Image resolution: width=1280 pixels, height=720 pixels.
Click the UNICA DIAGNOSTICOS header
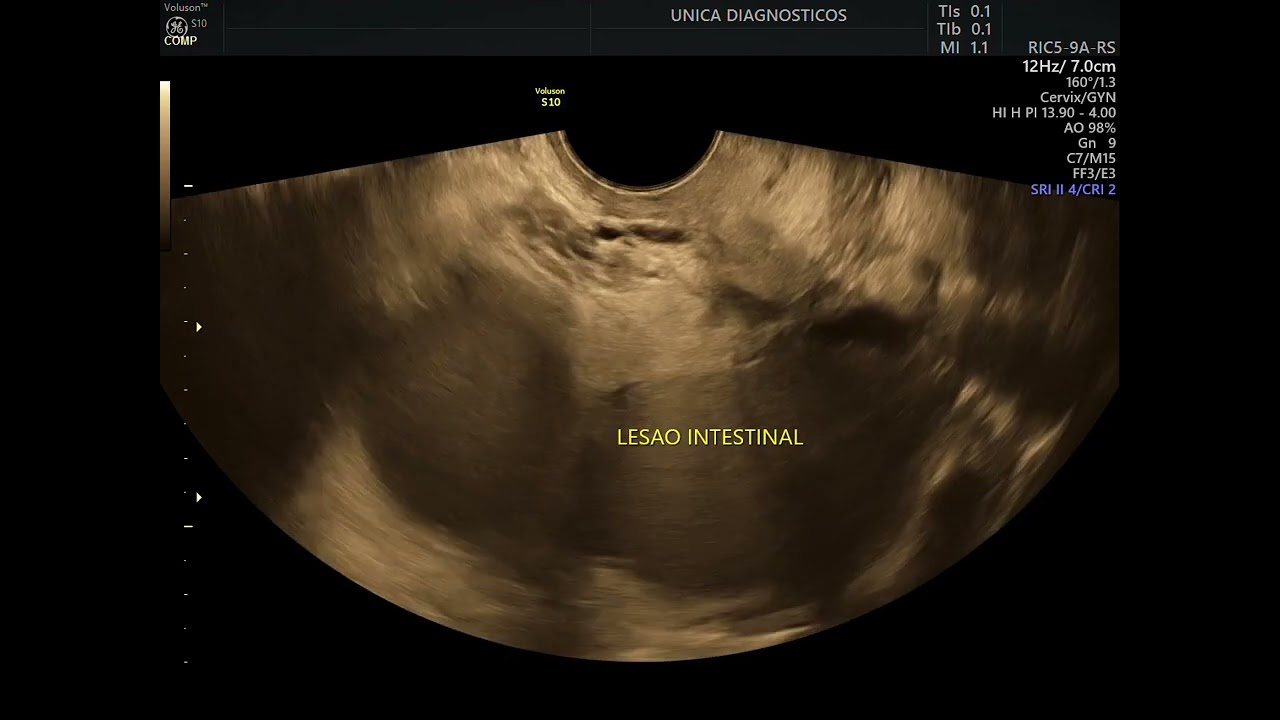click(758, 15)
